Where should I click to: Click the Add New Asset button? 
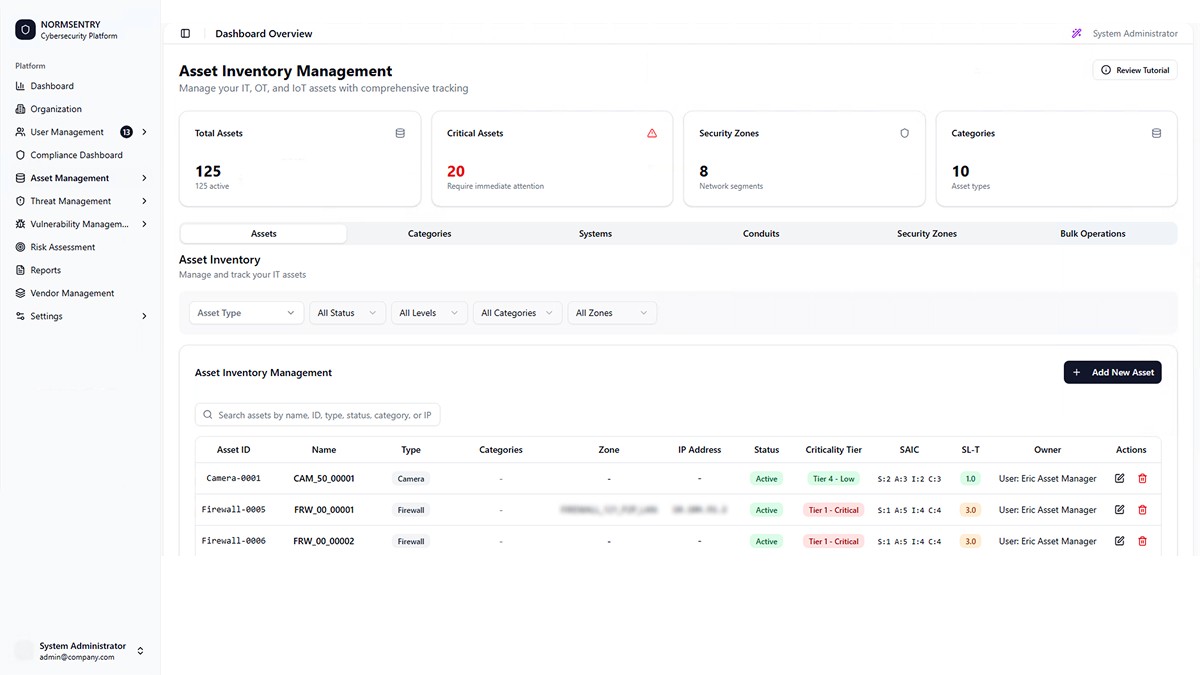point(1112,372)
